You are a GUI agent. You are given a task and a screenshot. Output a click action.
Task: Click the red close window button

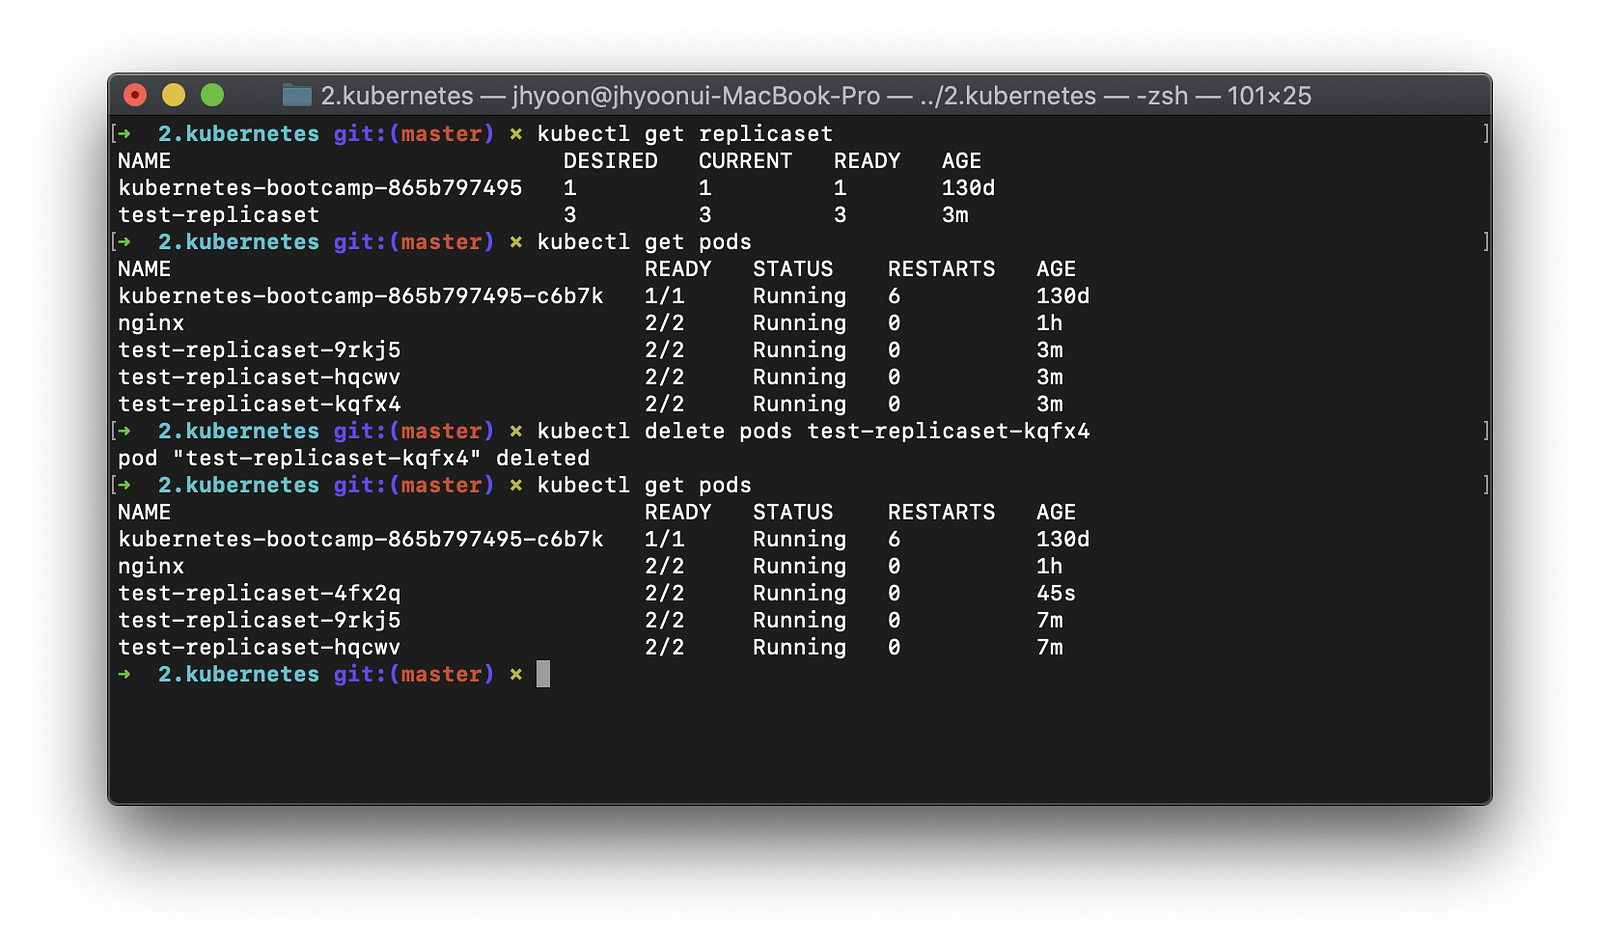click(135, 95)
